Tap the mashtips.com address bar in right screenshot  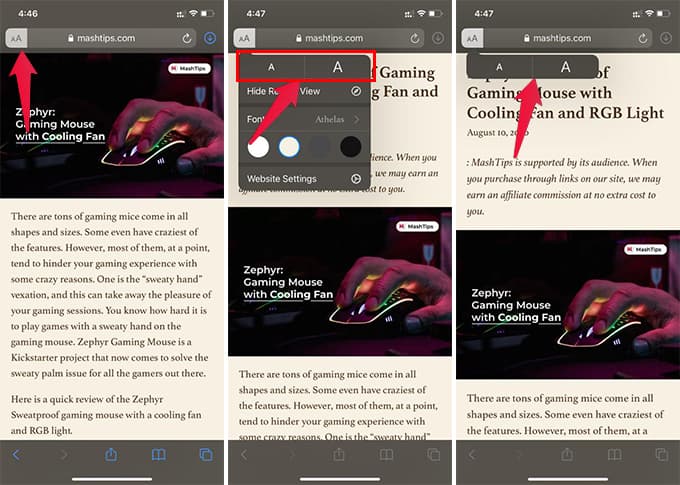pyautogui.click(x=558, y=38)
